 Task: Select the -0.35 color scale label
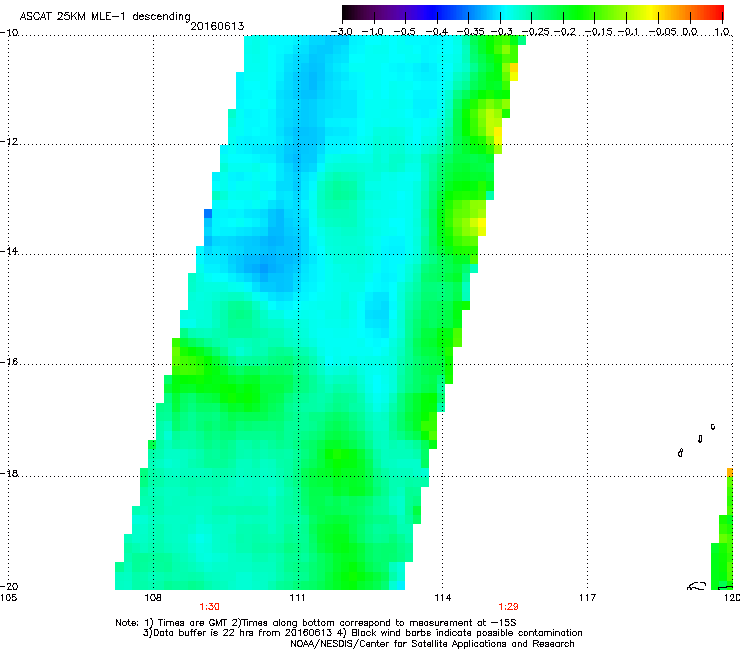[470, 32]
